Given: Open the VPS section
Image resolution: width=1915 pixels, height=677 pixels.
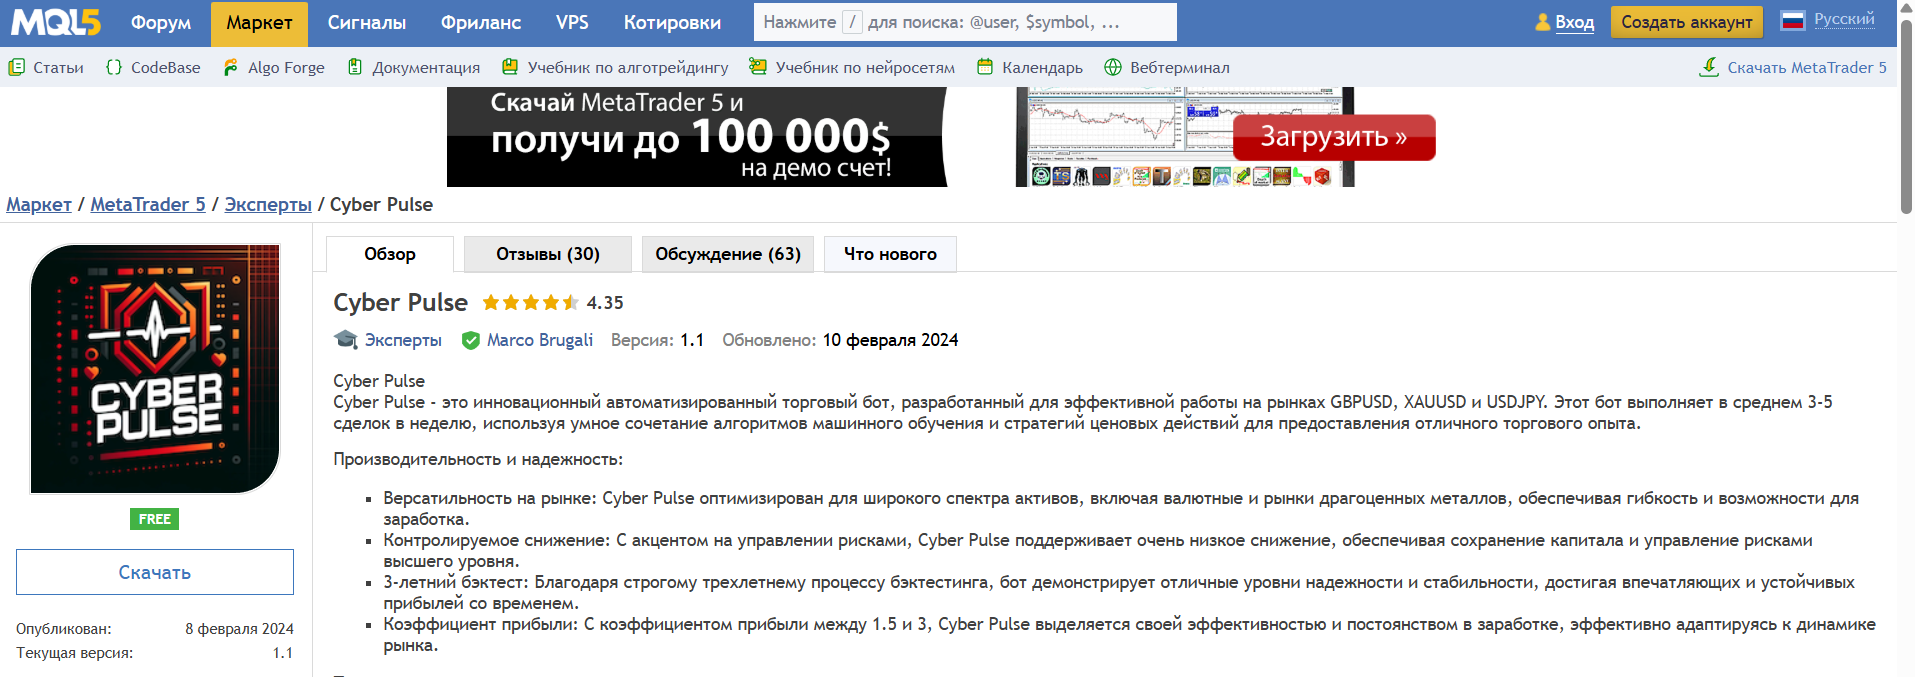Looking at the screenshot, I should tap(572, 22).
